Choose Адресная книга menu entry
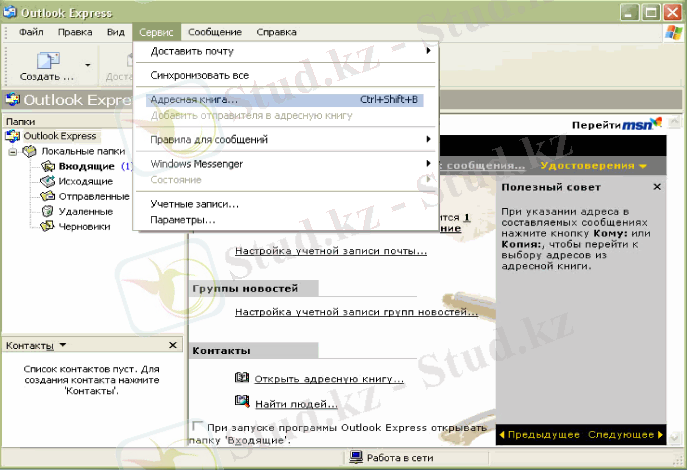The image size is (687, 470). click(194, 100)
